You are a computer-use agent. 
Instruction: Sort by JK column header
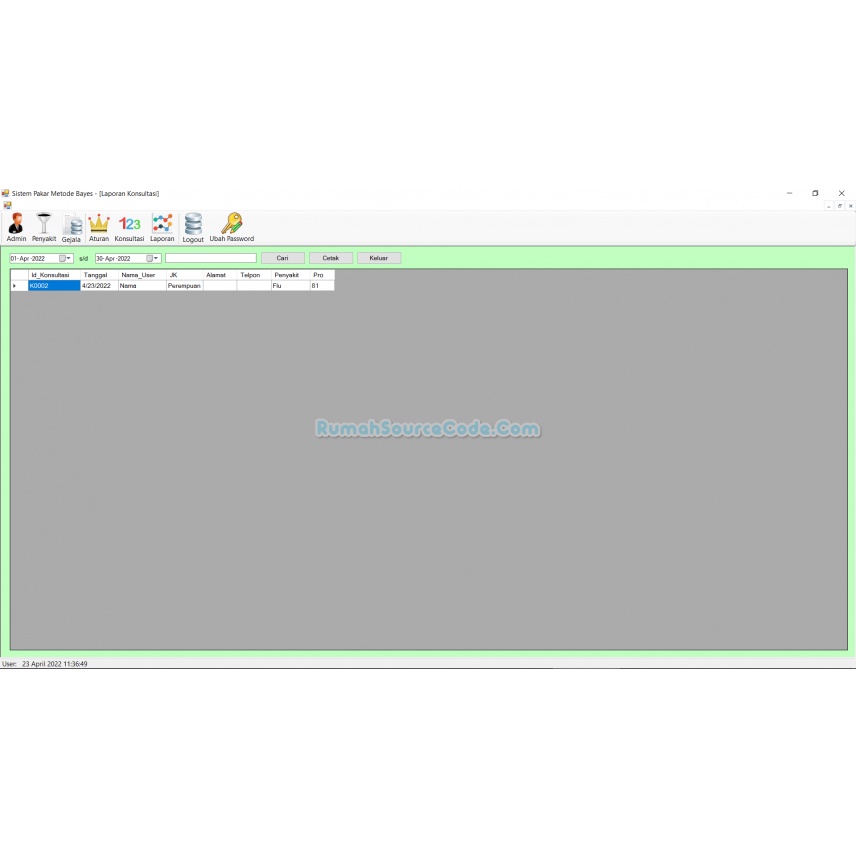(185, 275)
